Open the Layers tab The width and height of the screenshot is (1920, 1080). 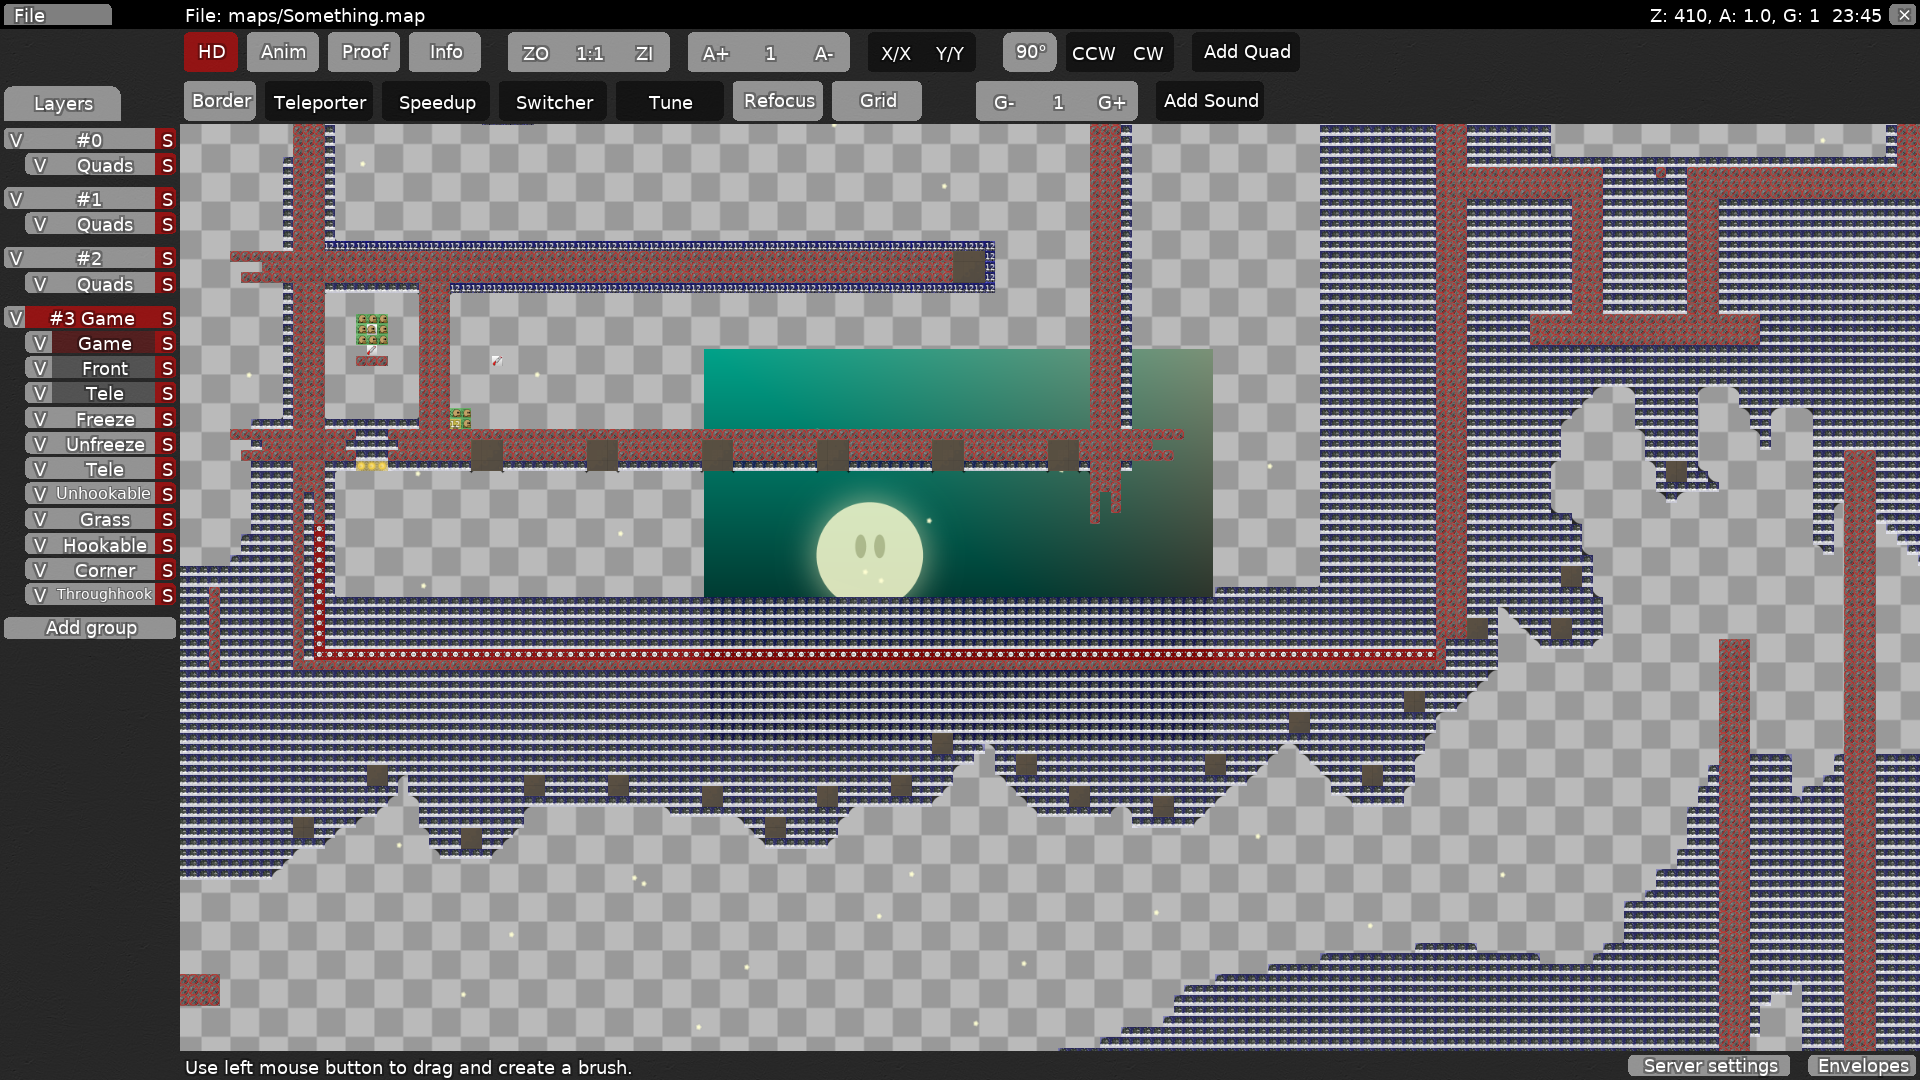coord(63,104)
